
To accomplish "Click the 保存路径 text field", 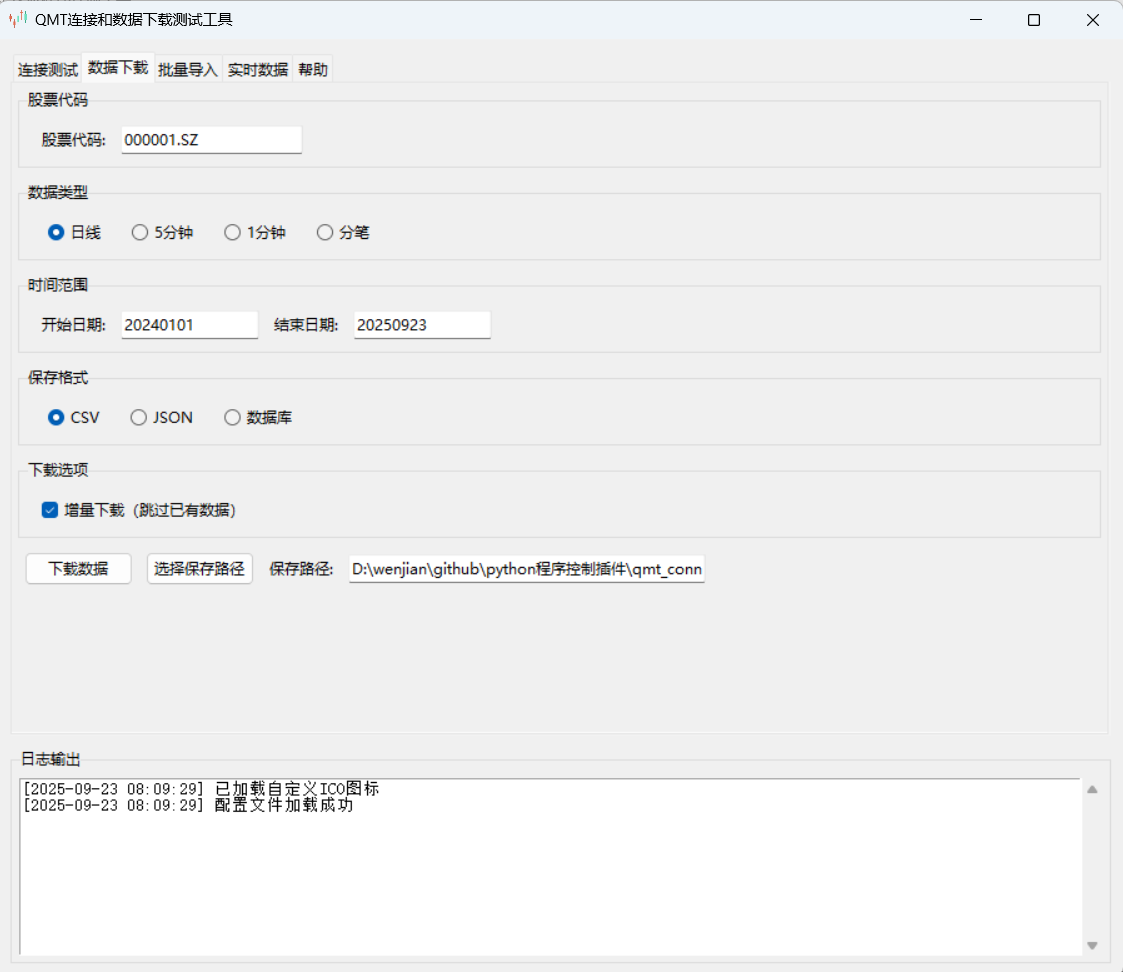I will point(526,569).
